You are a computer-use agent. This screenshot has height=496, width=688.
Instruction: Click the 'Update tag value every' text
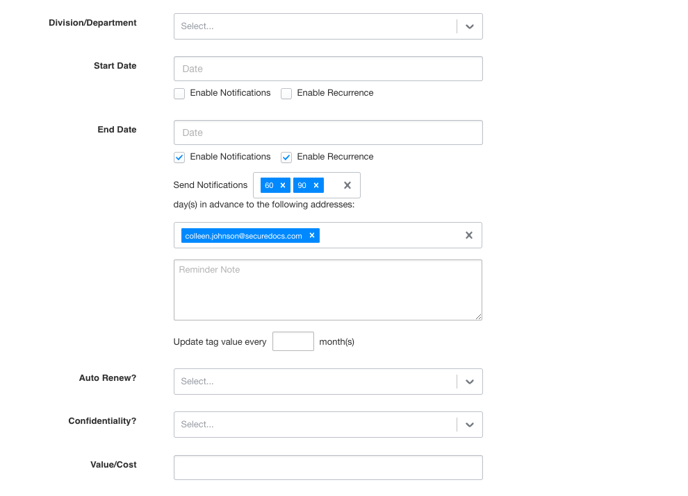coord(220,341)
